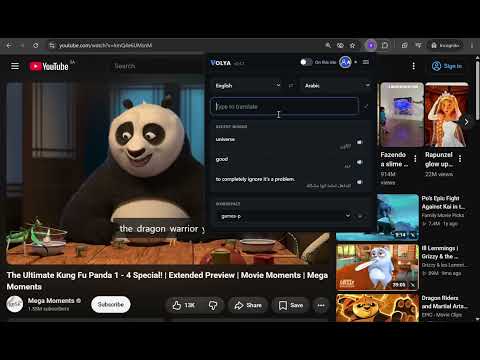This screenshot has width=480, height=360.
Task: Subscribe to Mega Moments channel
Action: (x=111, y=304)
